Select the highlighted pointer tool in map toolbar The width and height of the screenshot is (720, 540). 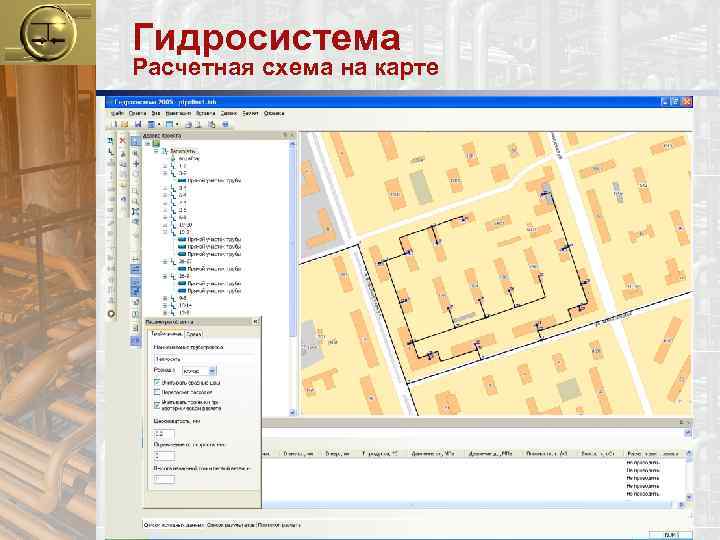(x=135, y=141)
